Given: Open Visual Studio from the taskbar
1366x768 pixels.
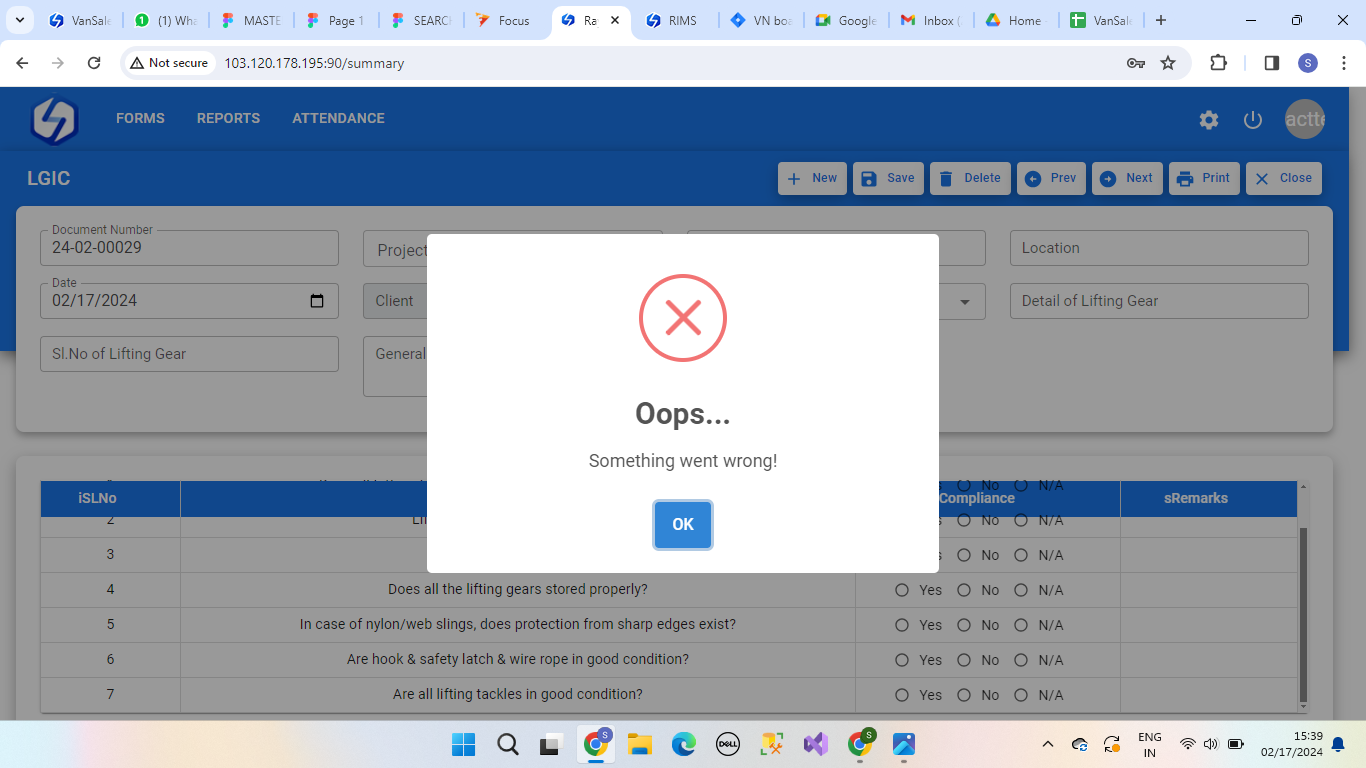Looking at the screenshot, I should point(815,744).
